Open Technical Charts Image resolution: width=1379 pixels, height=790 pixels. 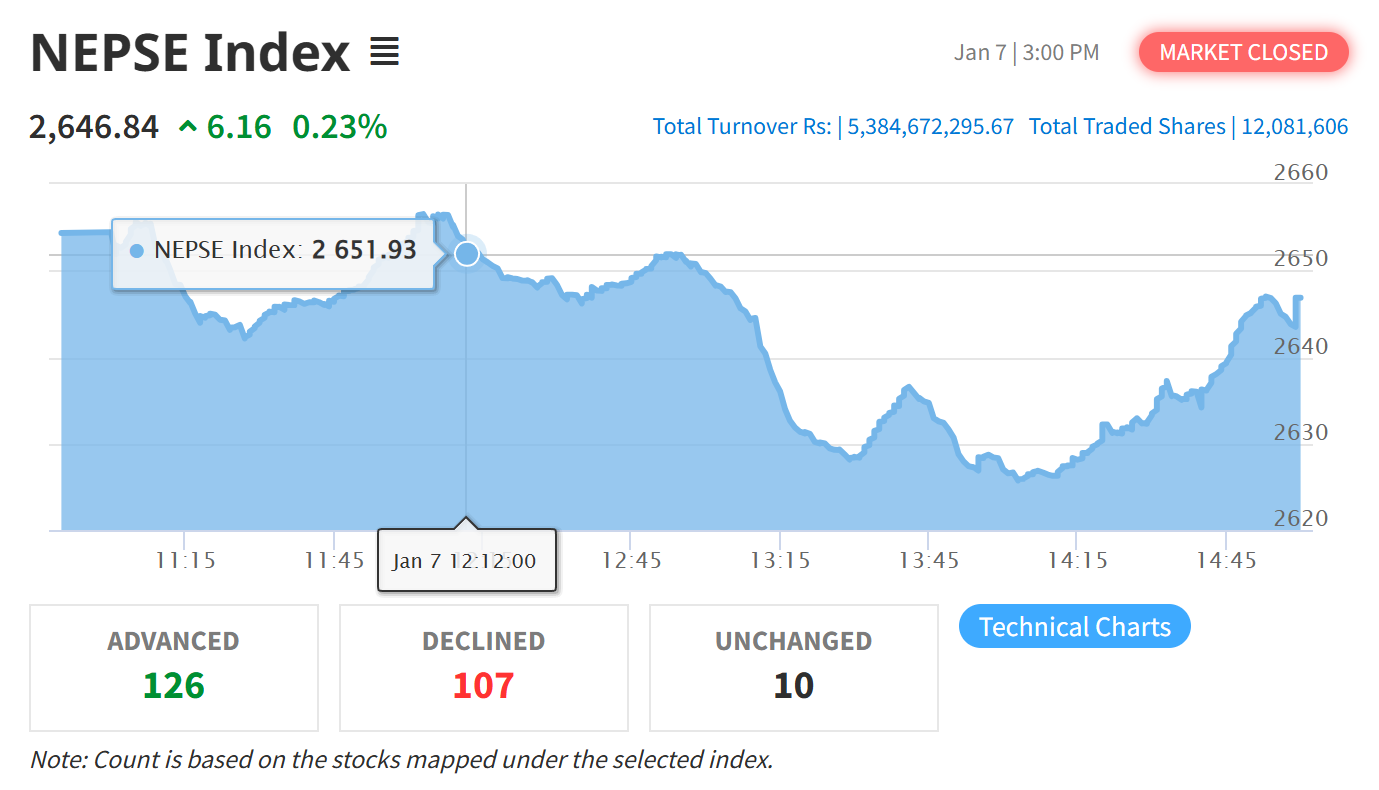pos(1074,627)
